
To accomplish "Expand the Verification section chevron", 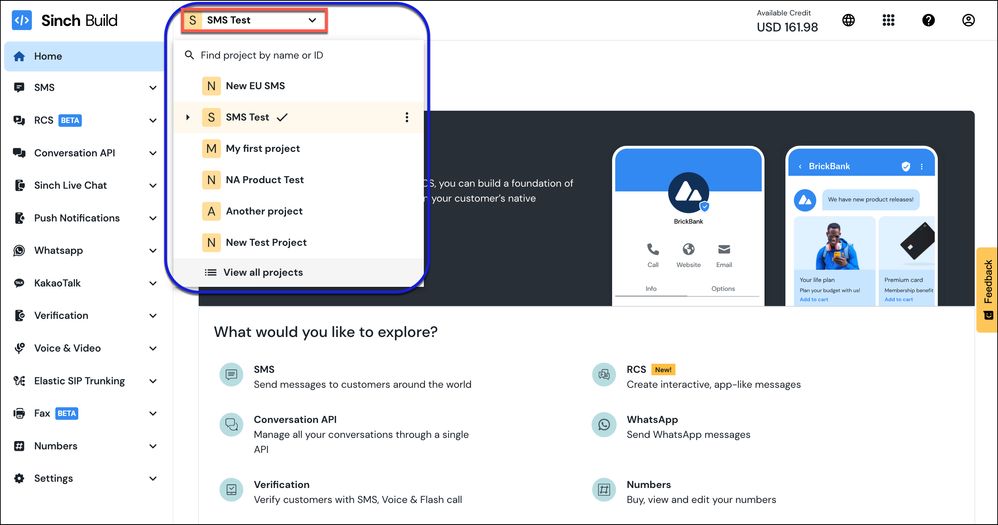I will point(153,316).
